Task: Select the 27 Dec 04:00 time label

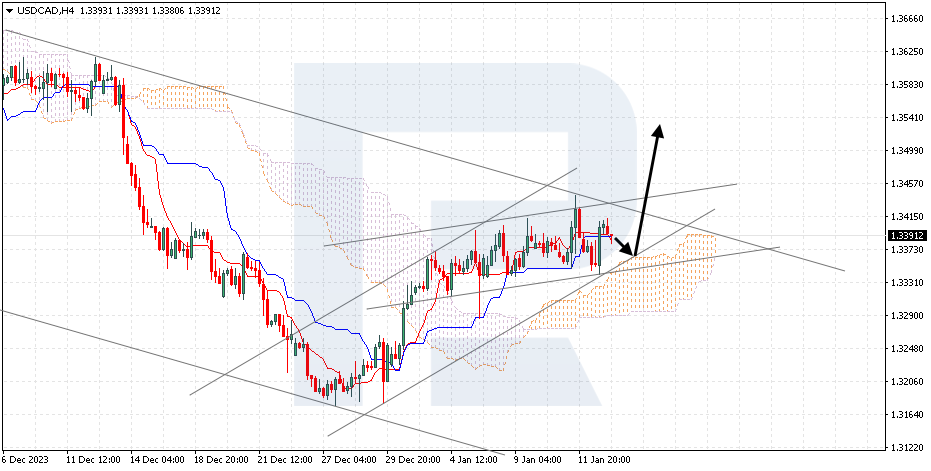Action: [347, 460]
